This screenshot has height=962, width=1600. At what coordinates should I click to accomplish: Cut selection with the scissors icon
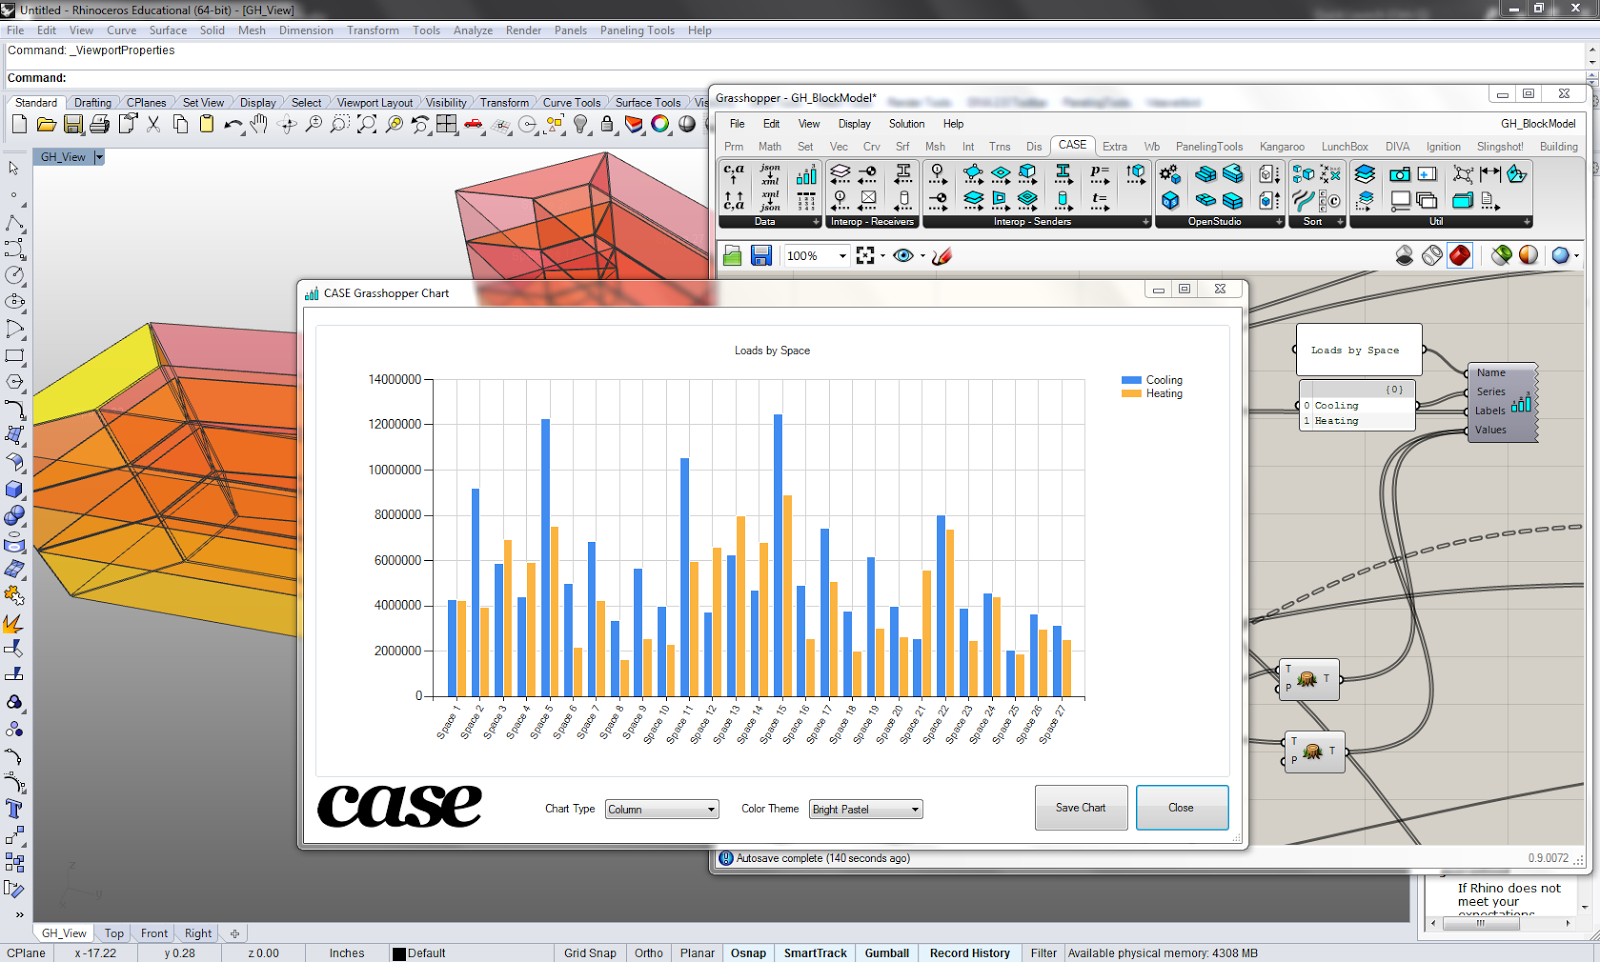point(153,124)
